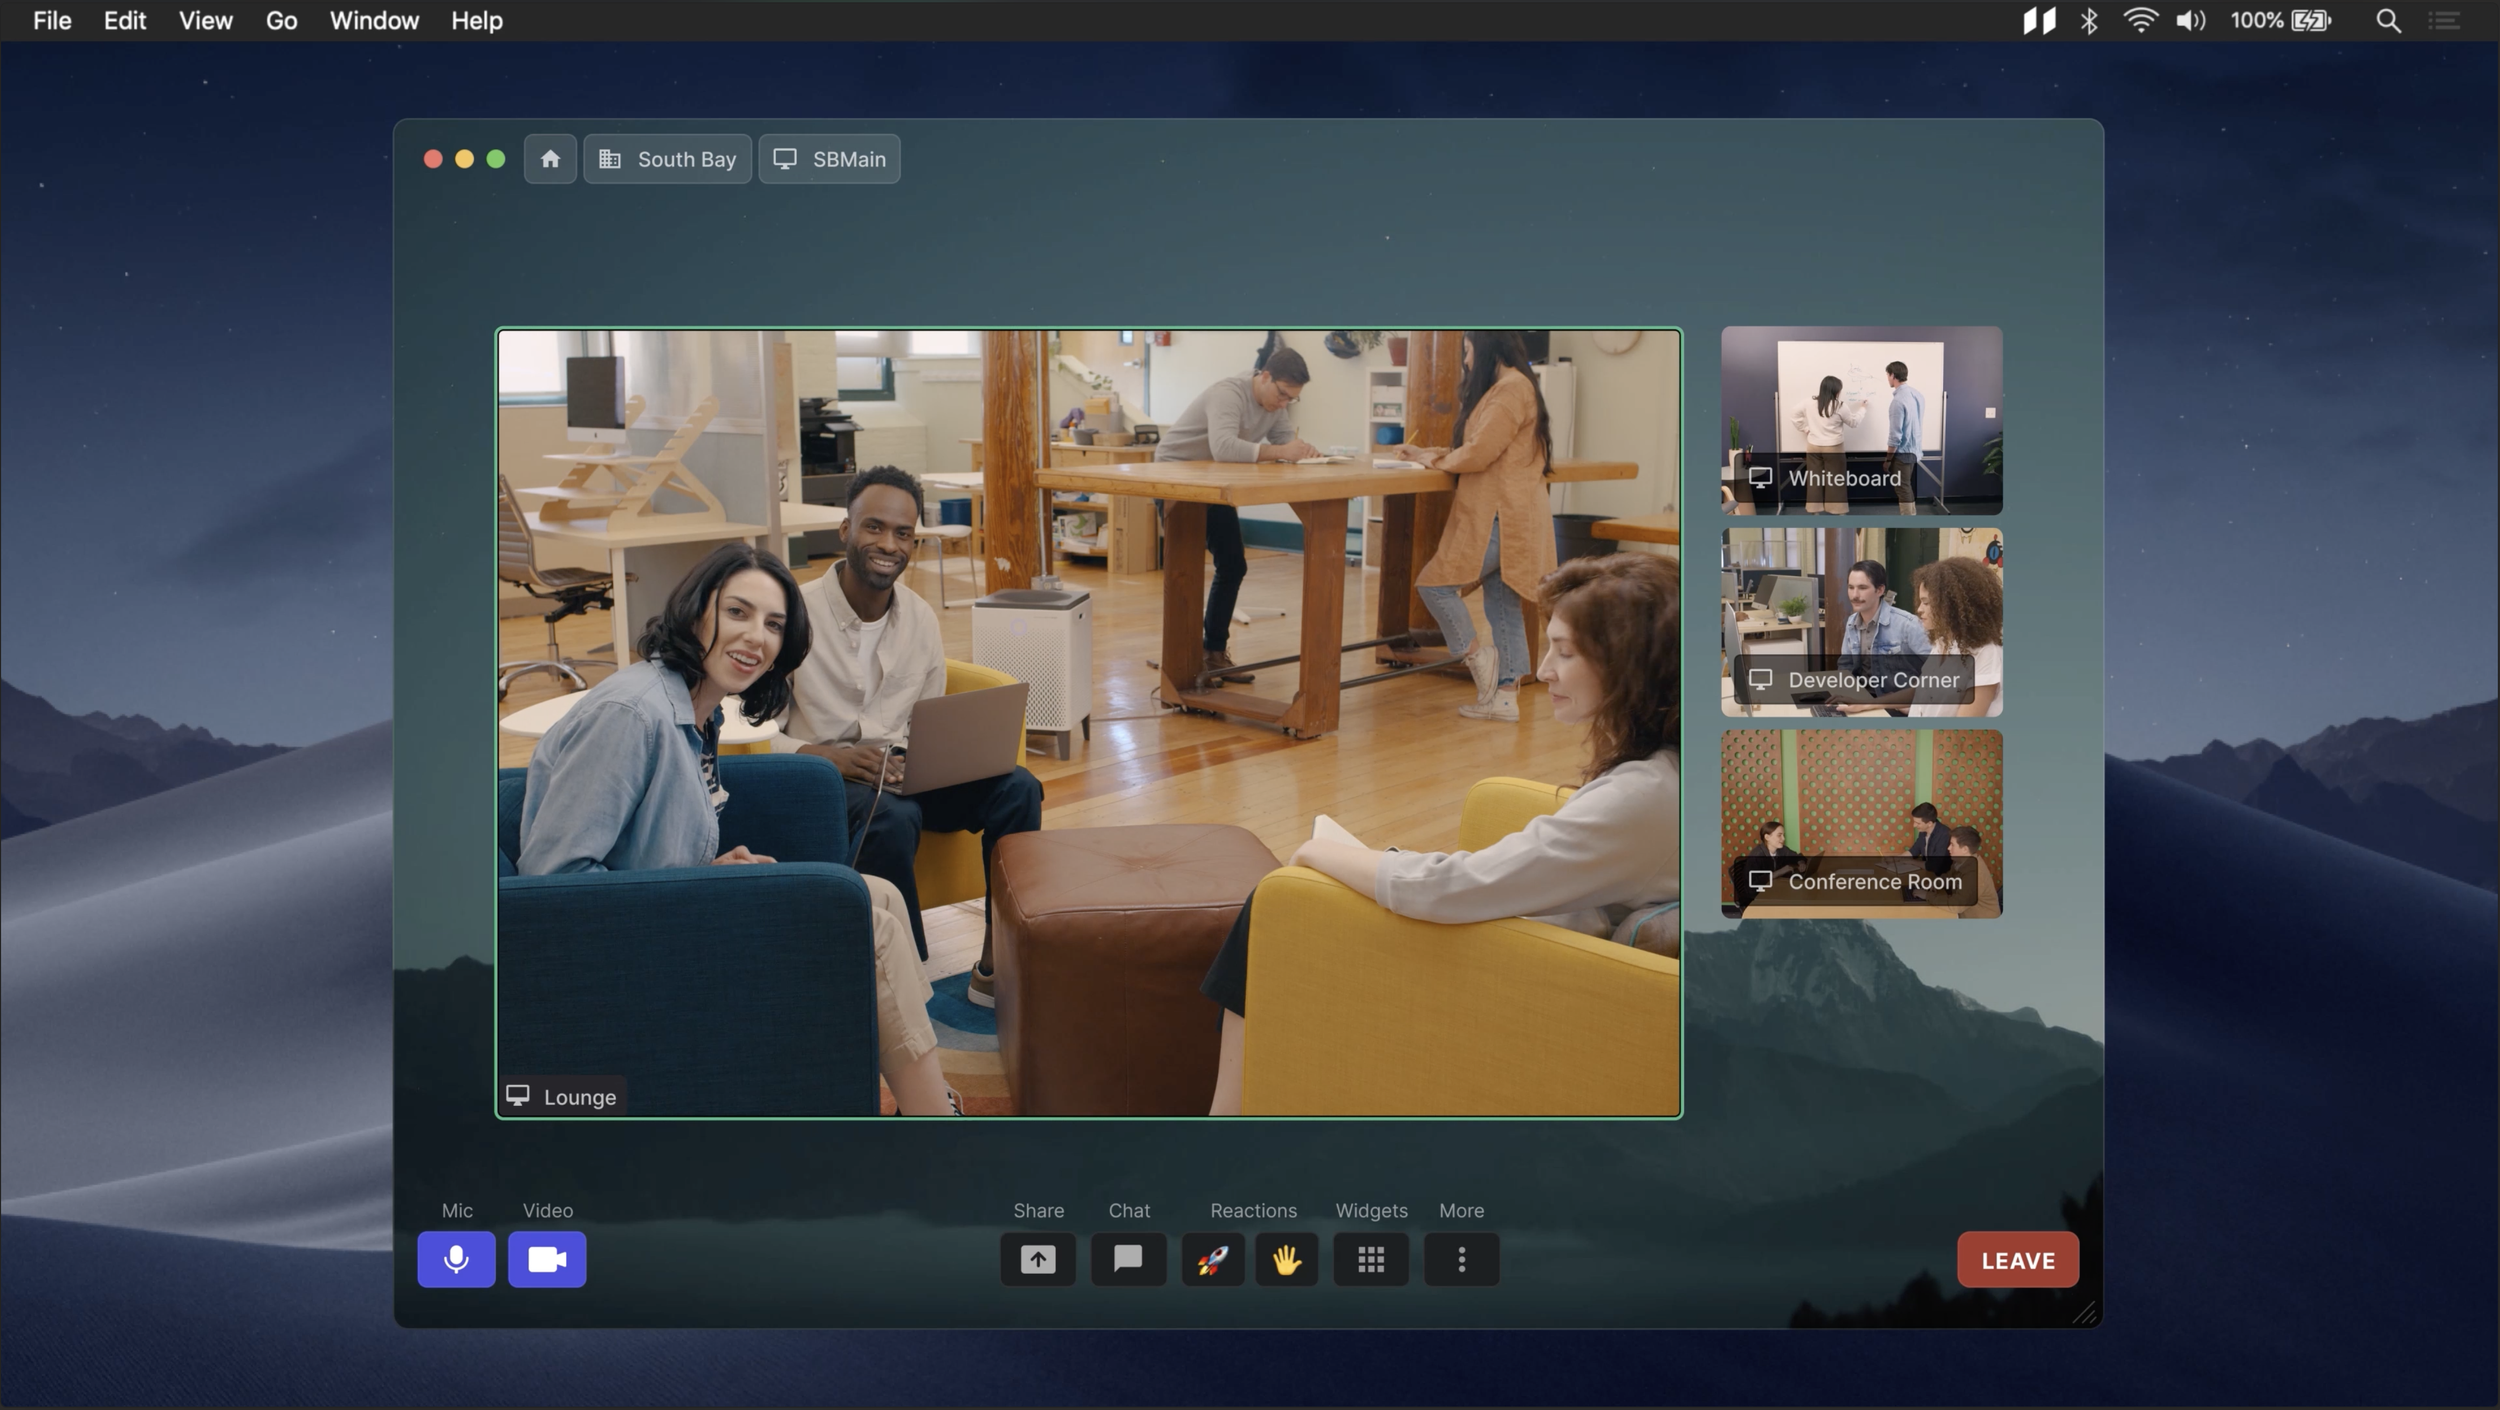The height and width of the screenshot is (1410, 2500).
Task: Click the Wi-Fi menu bar icon
Action: pyautogui.click(x=2139, y=21)
